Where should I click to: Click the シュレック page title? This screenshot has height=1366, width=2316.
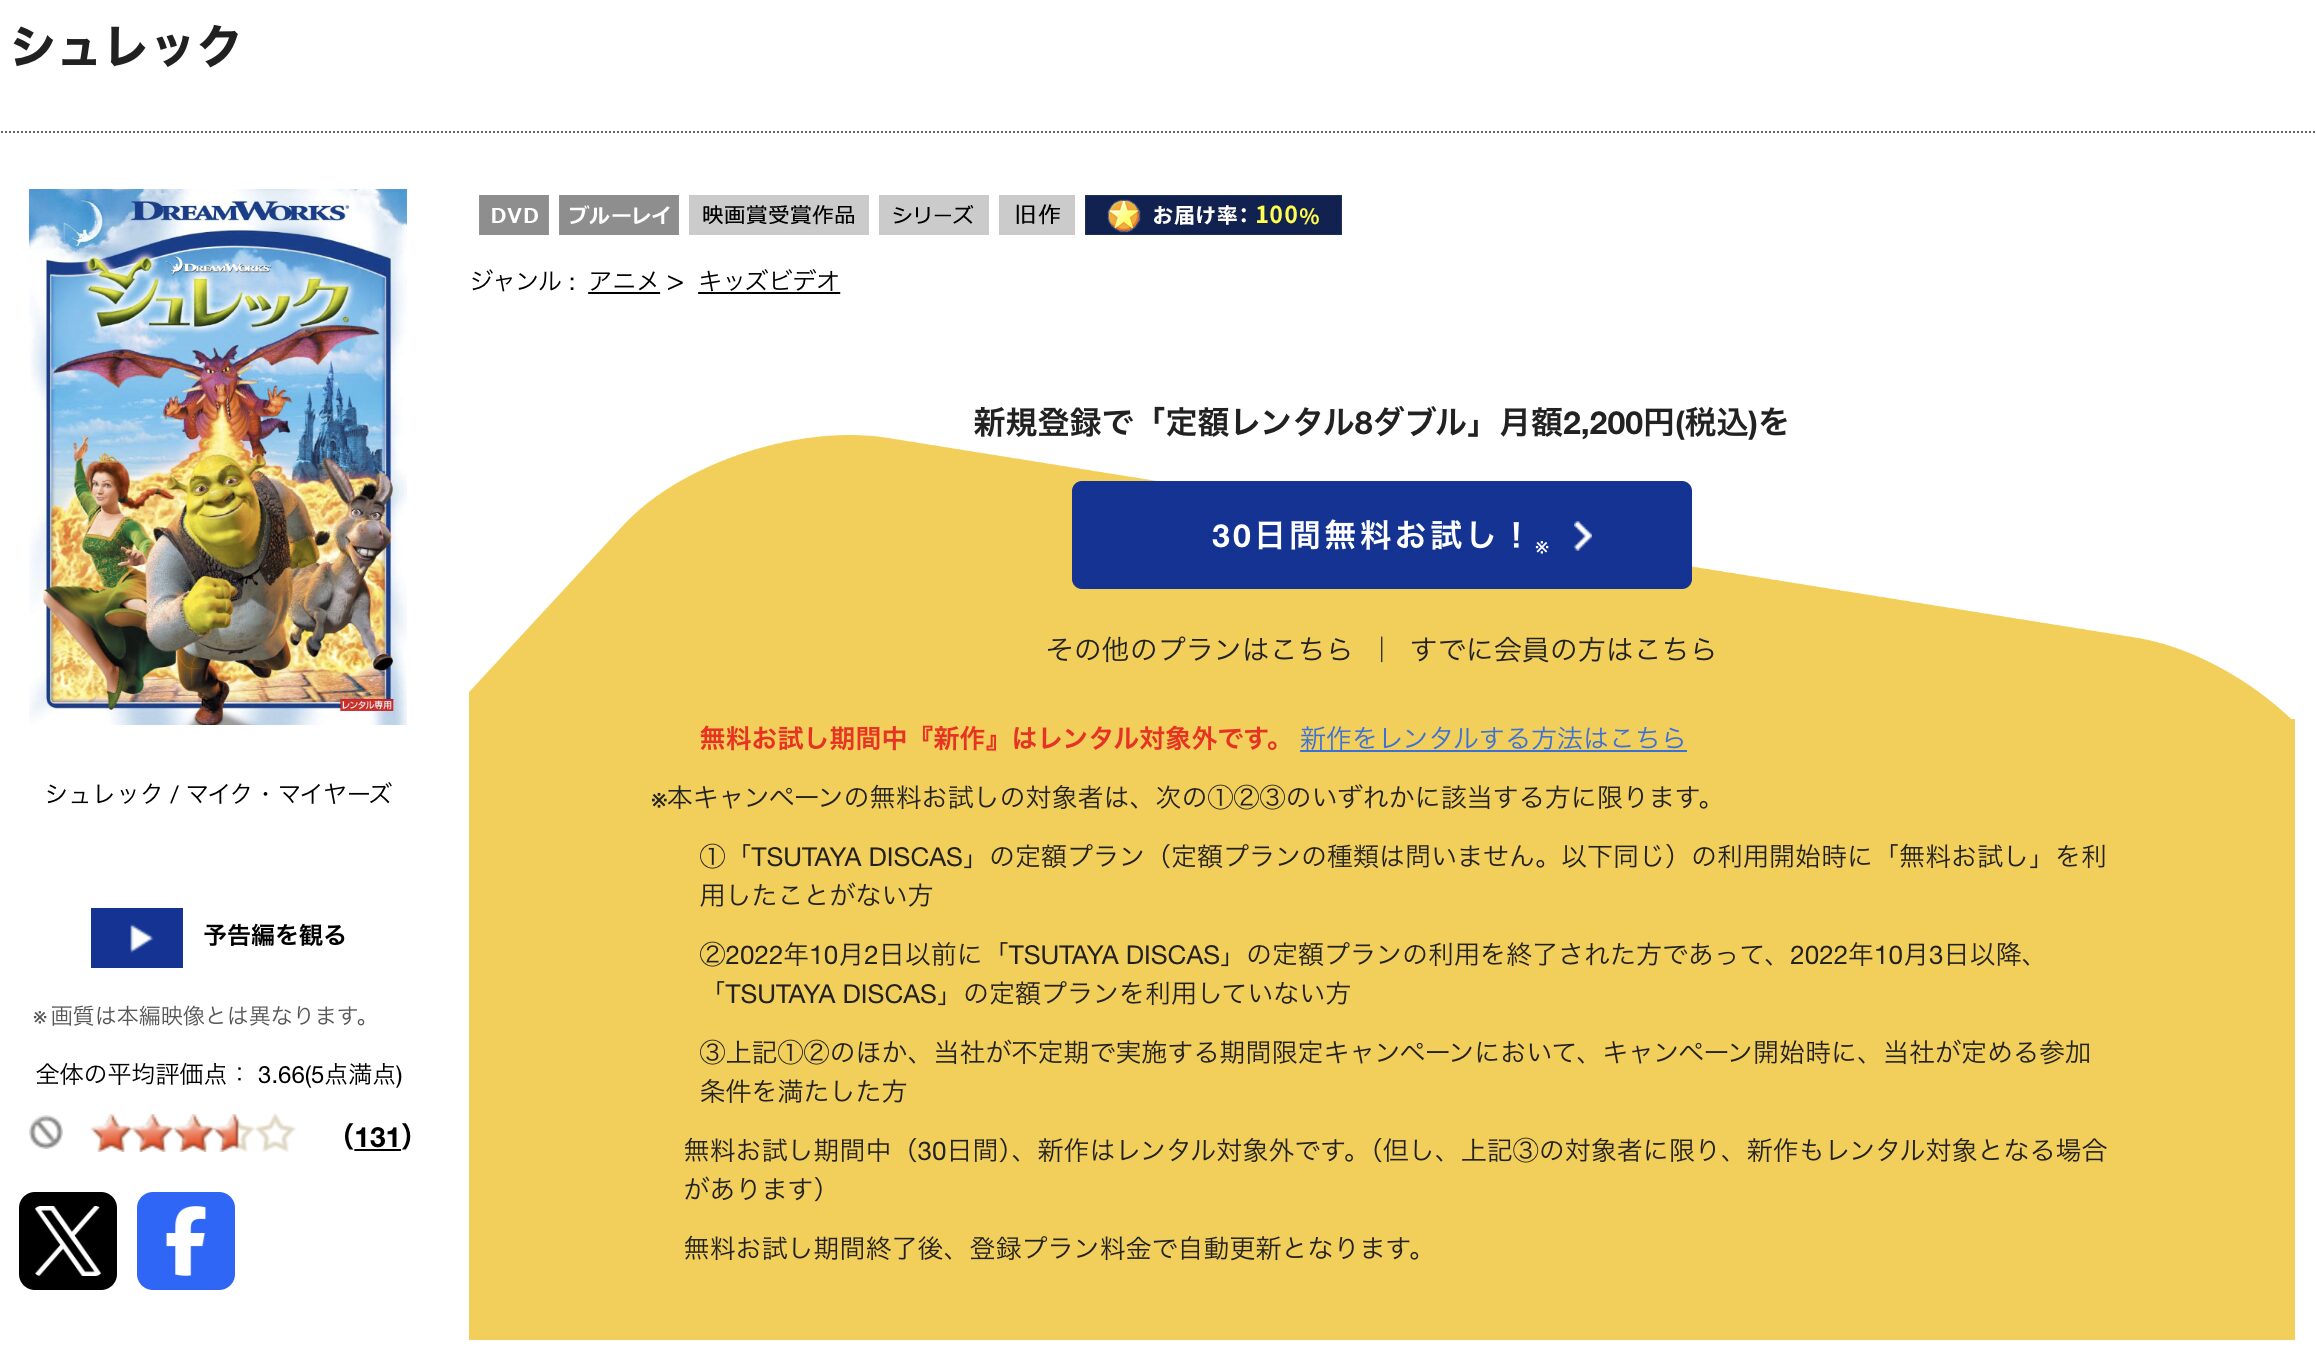pos(126,46)
